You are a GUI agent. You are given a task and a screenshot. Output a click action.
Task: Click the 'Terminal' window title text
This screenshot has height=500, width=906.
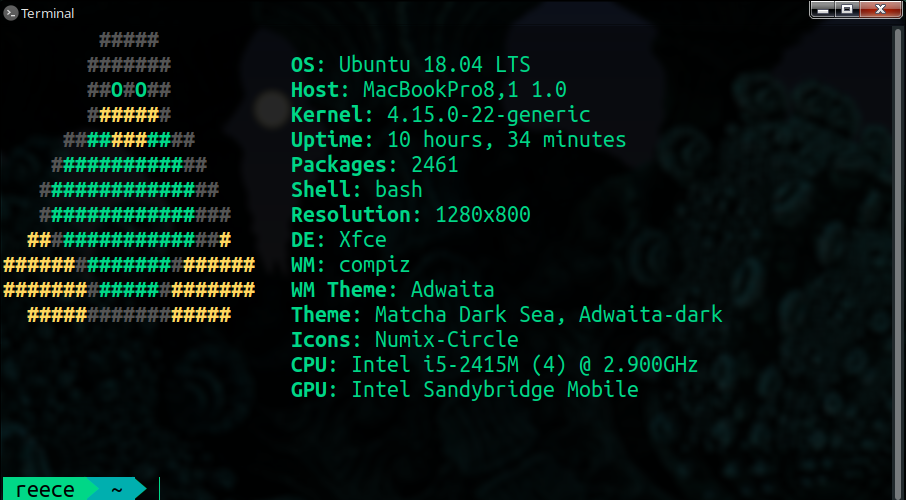coord(48,13)
